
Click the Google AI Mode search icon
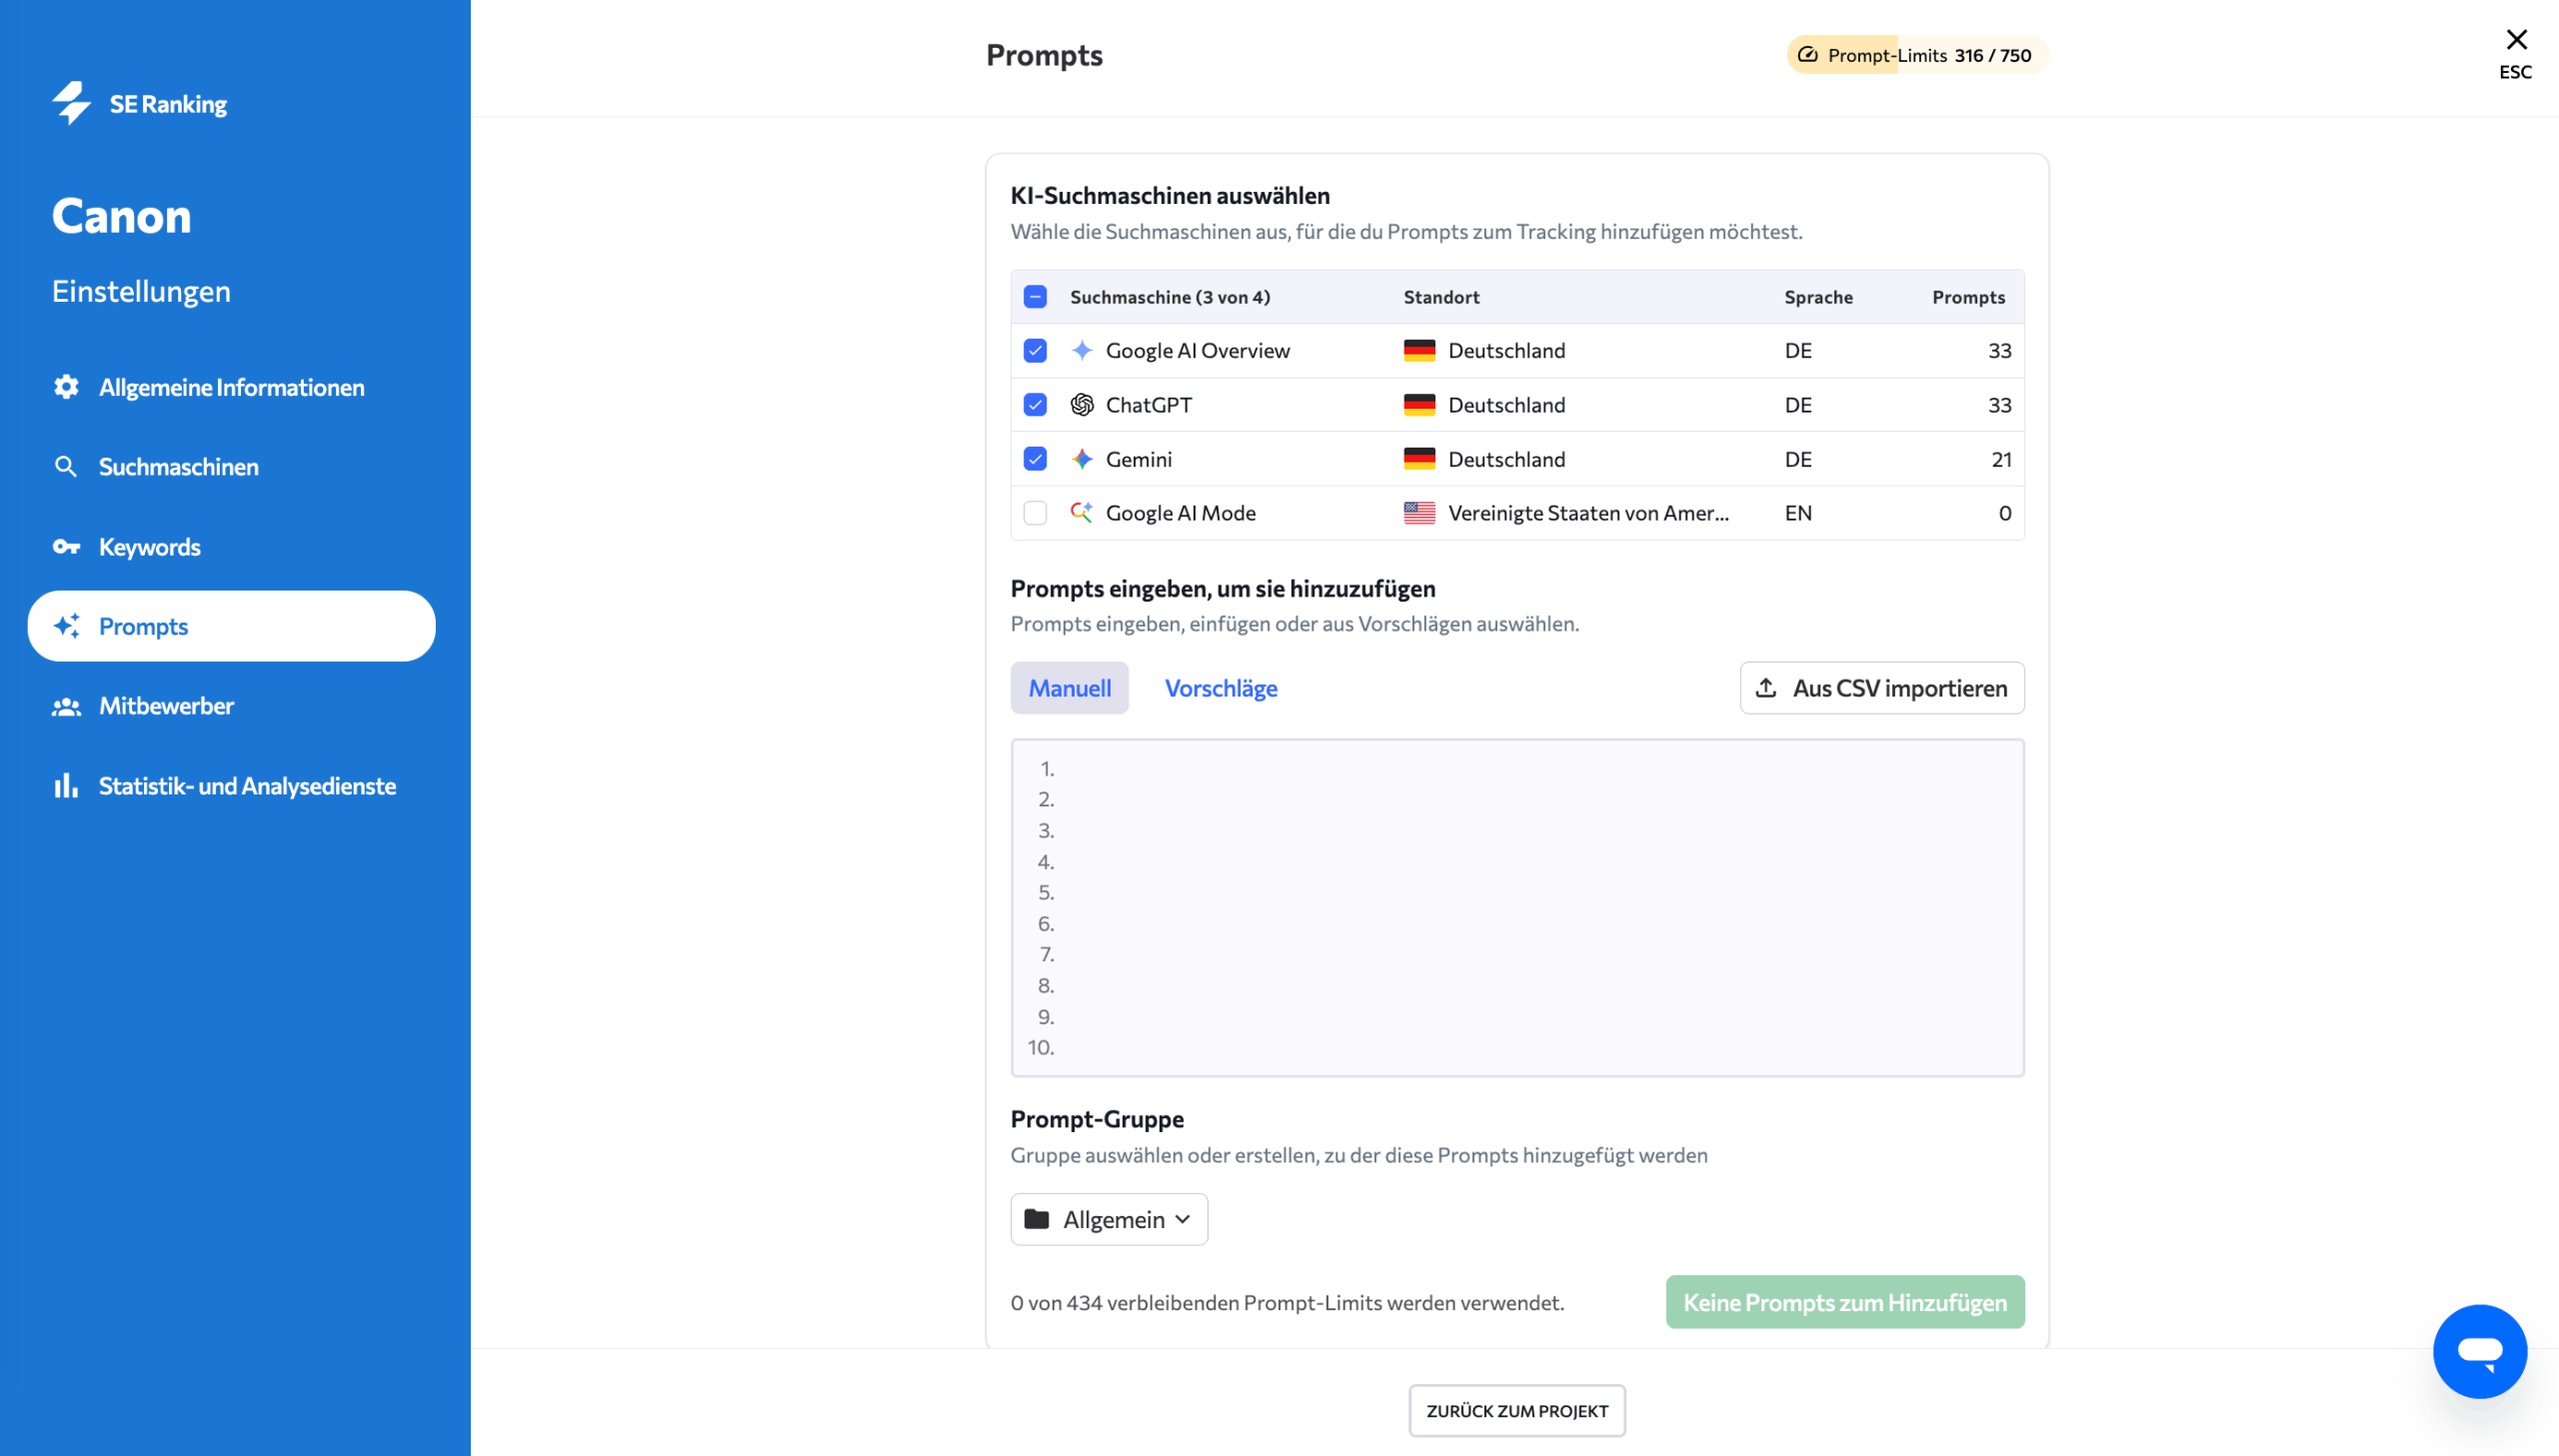1082,513
